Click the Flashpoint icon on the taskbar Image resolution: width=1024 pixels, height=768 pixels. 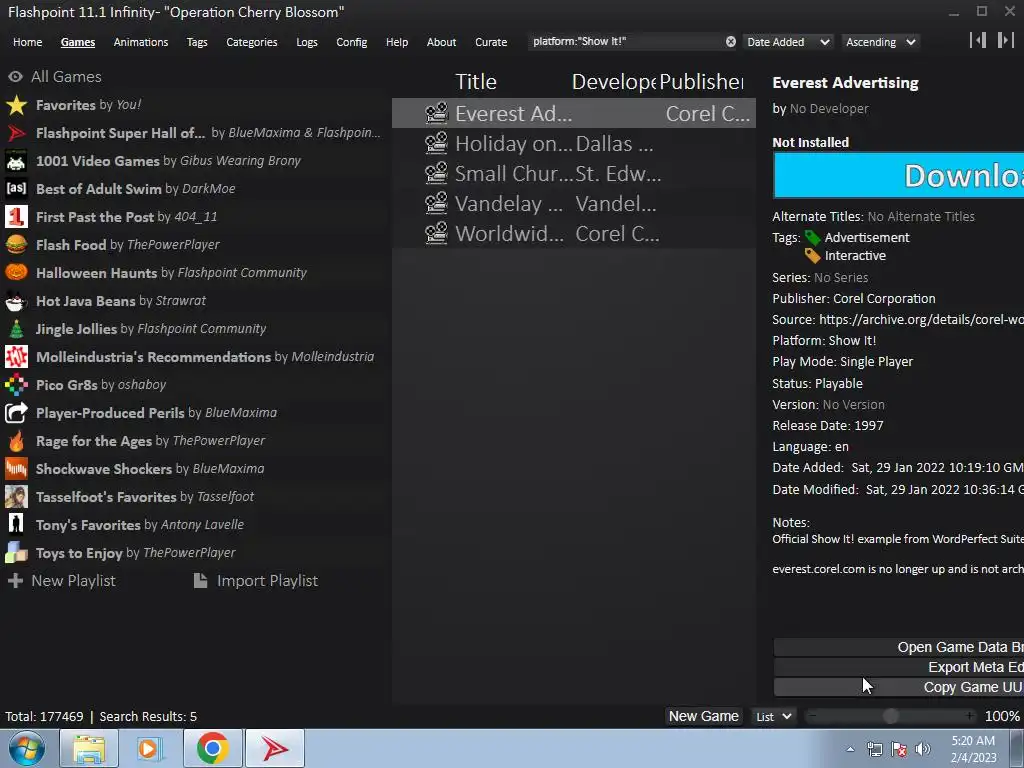point(275,749)
